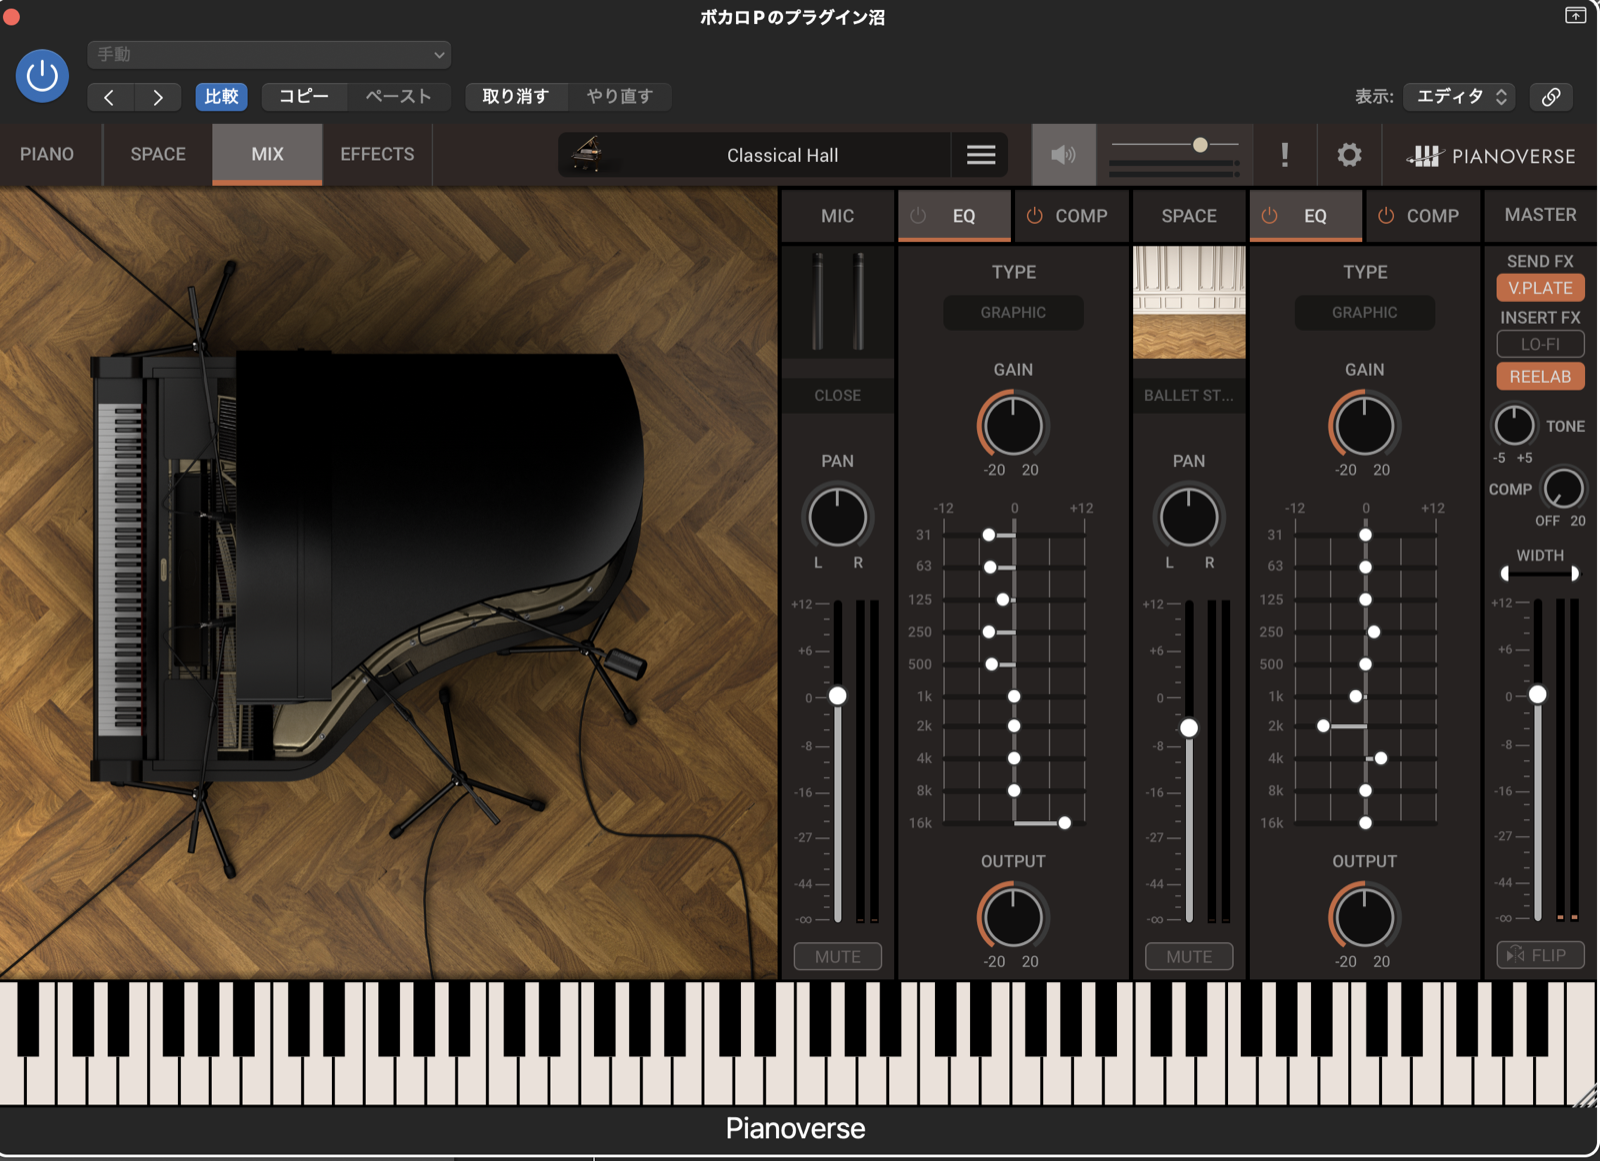Select the SPACE mixer channel tab

click(x=1189, y=216)
